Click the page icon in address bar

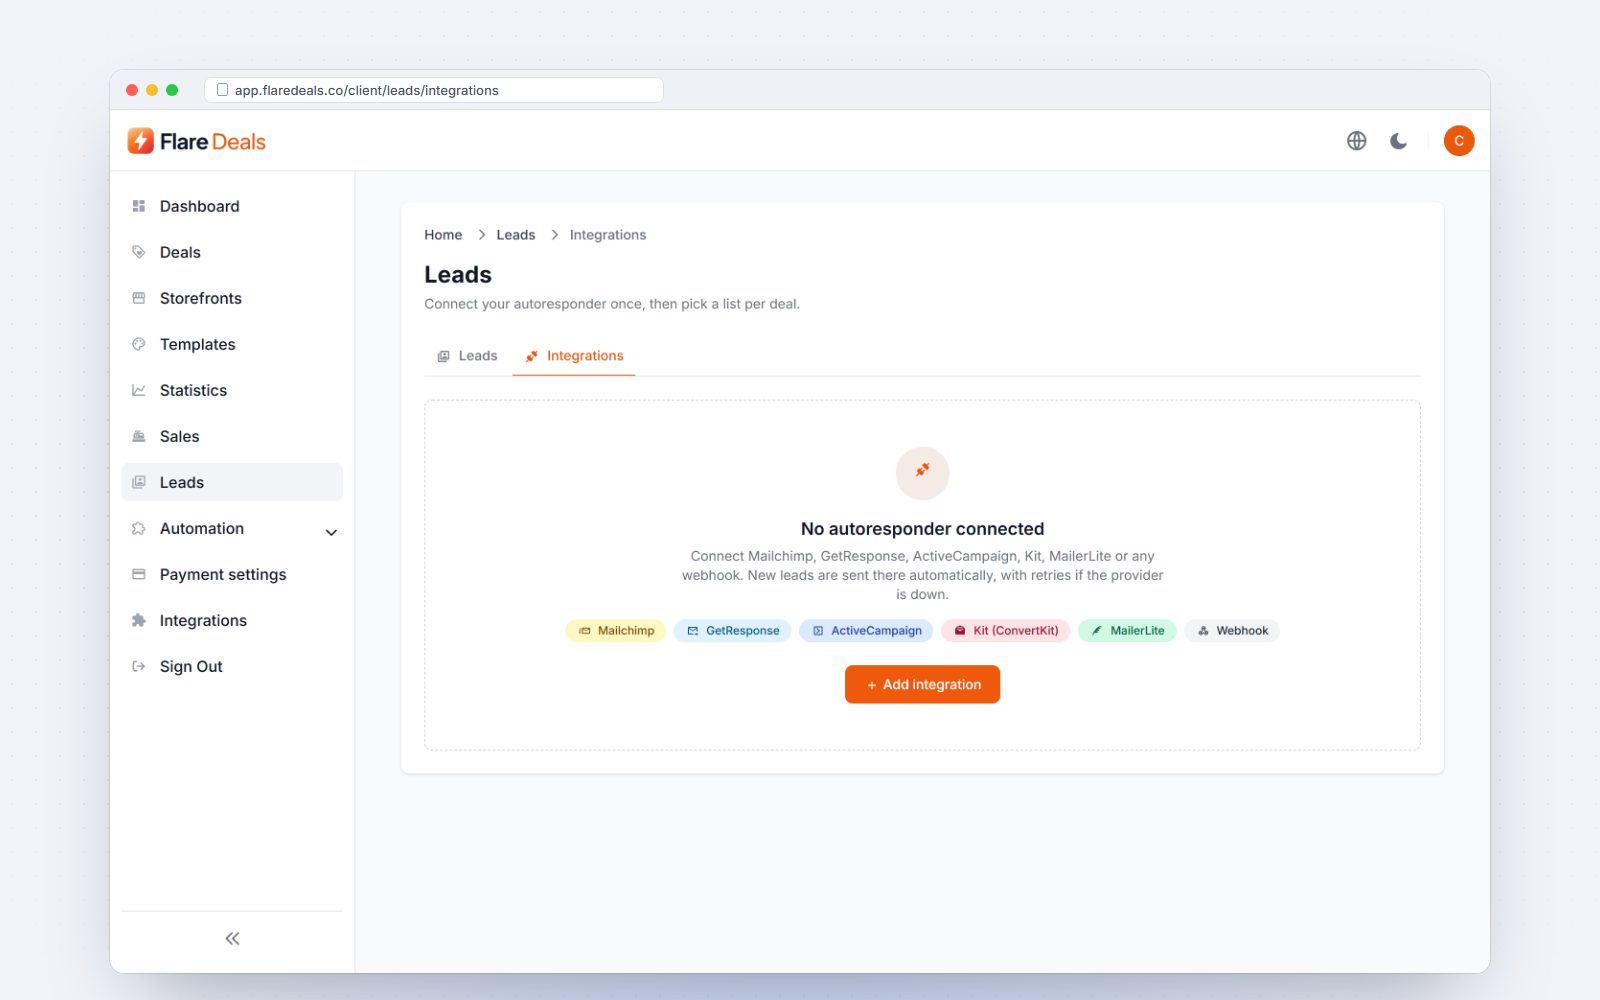(222, 90)
